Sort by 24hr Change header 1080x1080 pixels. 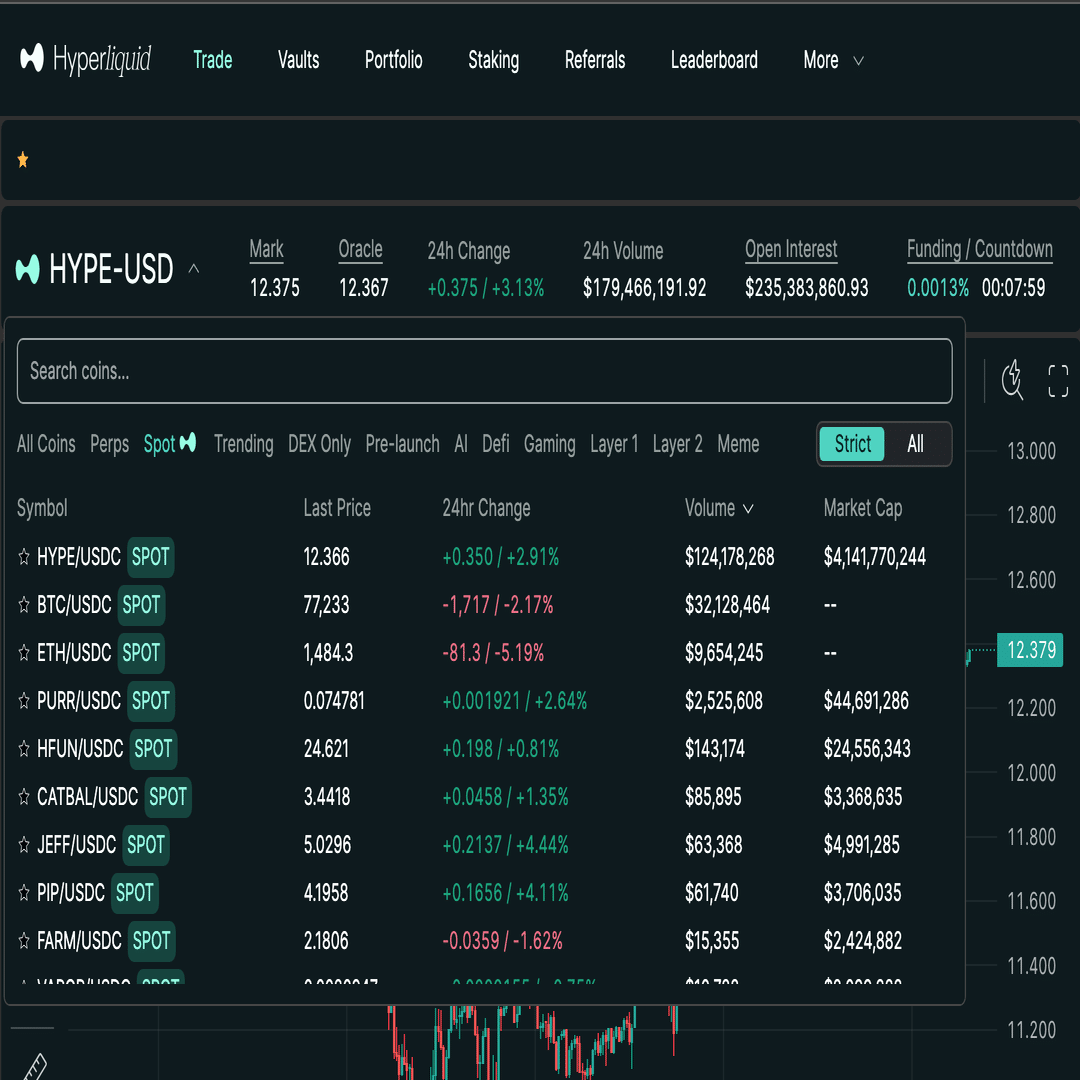tap(486, 508)
